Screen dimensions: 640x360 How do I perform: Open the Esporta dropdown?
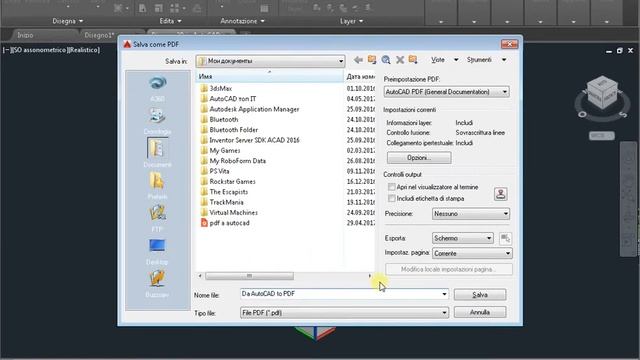point(462,238)
